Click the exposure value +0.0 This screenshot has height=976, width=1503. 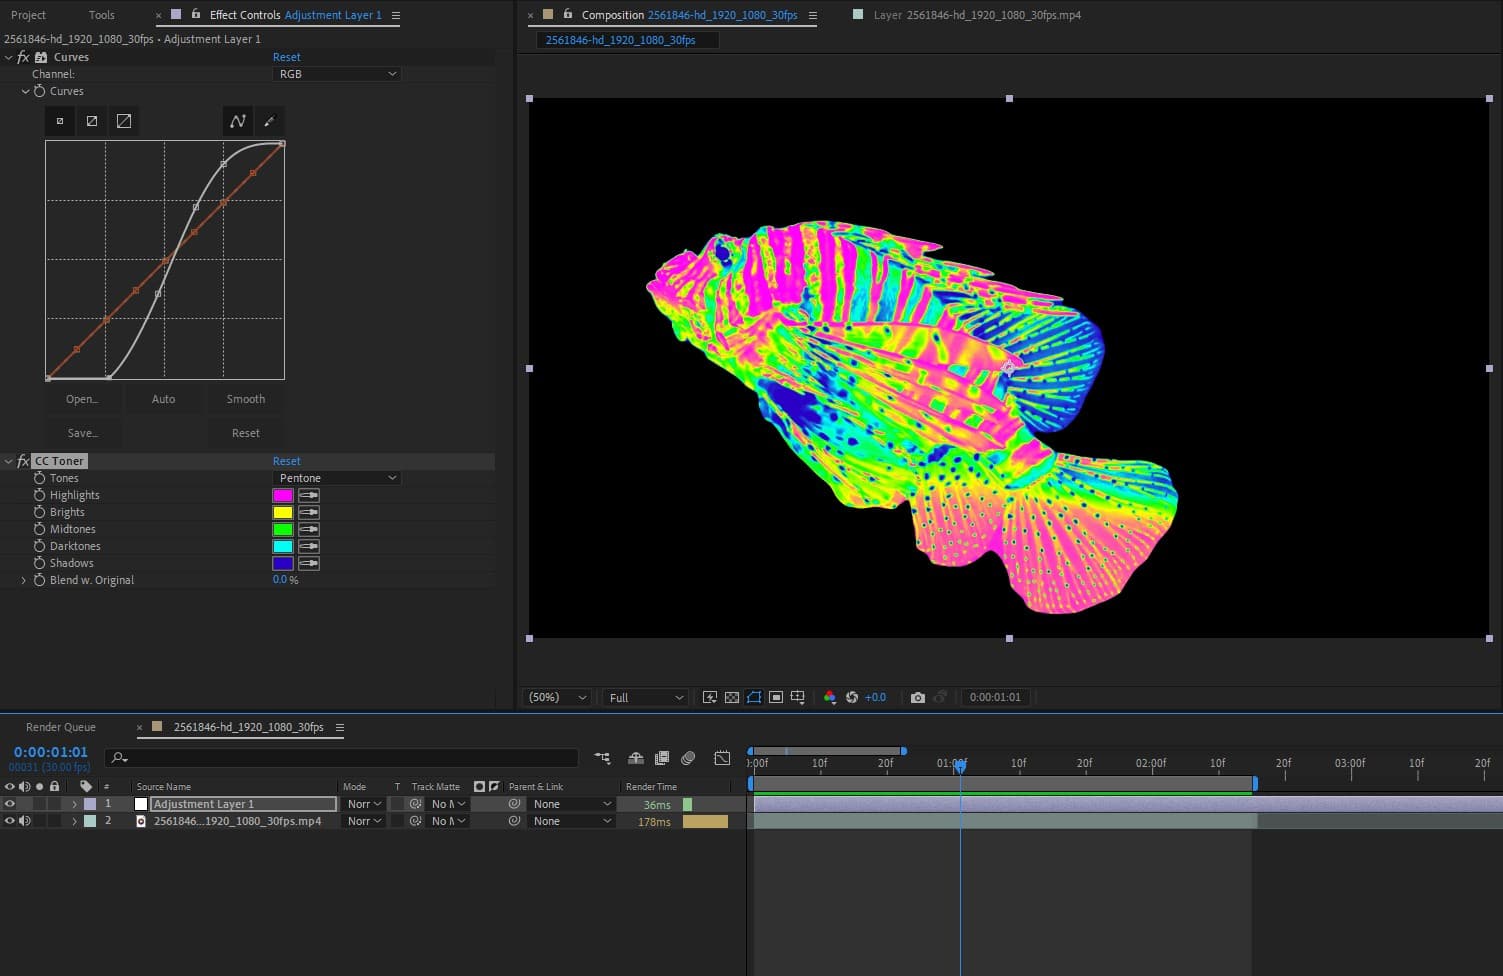(875, 697)
